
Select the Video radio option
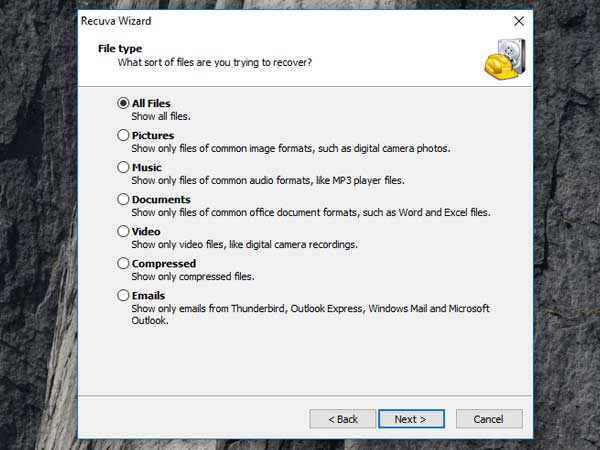click(123, 231)
